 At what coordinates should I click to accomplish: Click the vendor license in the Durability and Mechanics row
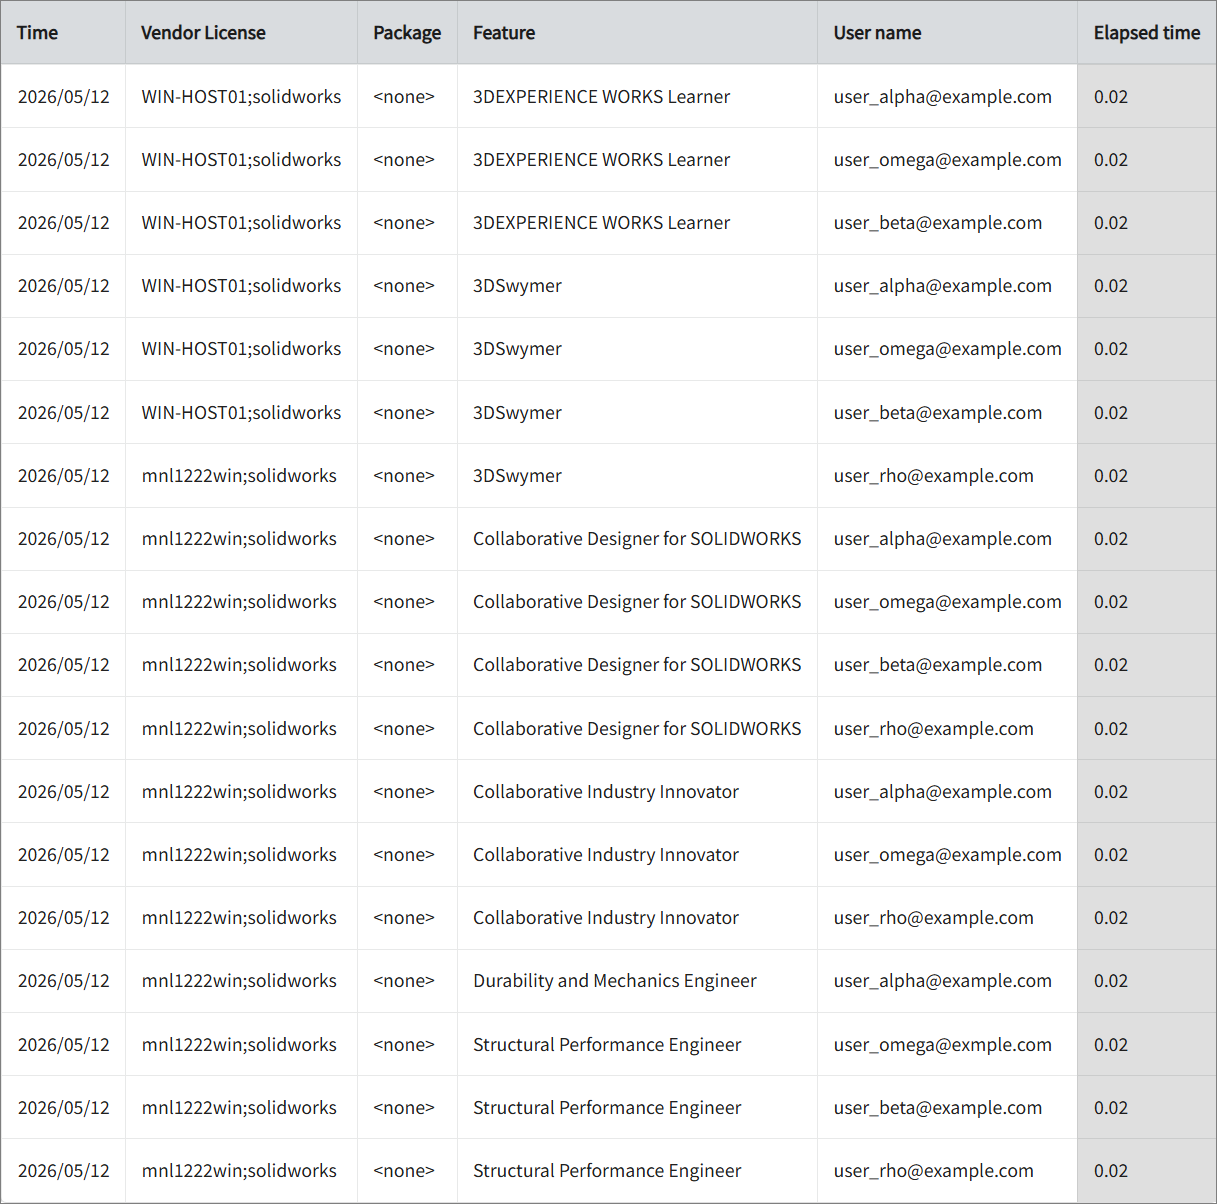239,981
